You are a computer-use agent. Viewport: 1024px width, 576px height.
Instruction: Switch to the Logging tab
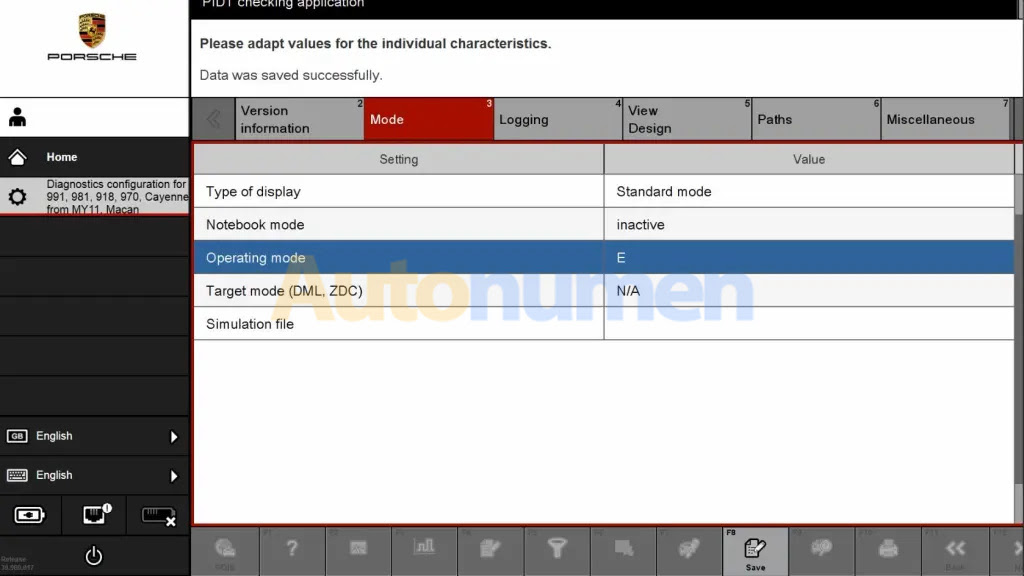[558, 120]
